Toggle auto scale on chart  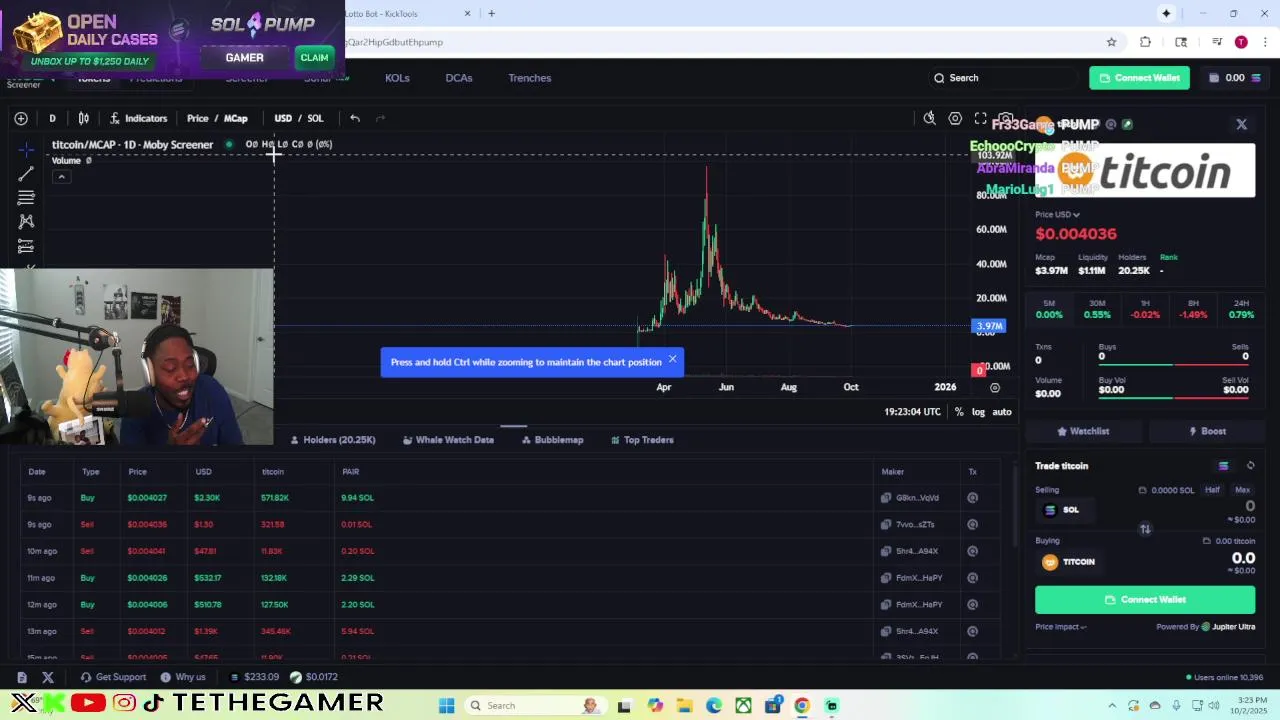(1002, 412)
